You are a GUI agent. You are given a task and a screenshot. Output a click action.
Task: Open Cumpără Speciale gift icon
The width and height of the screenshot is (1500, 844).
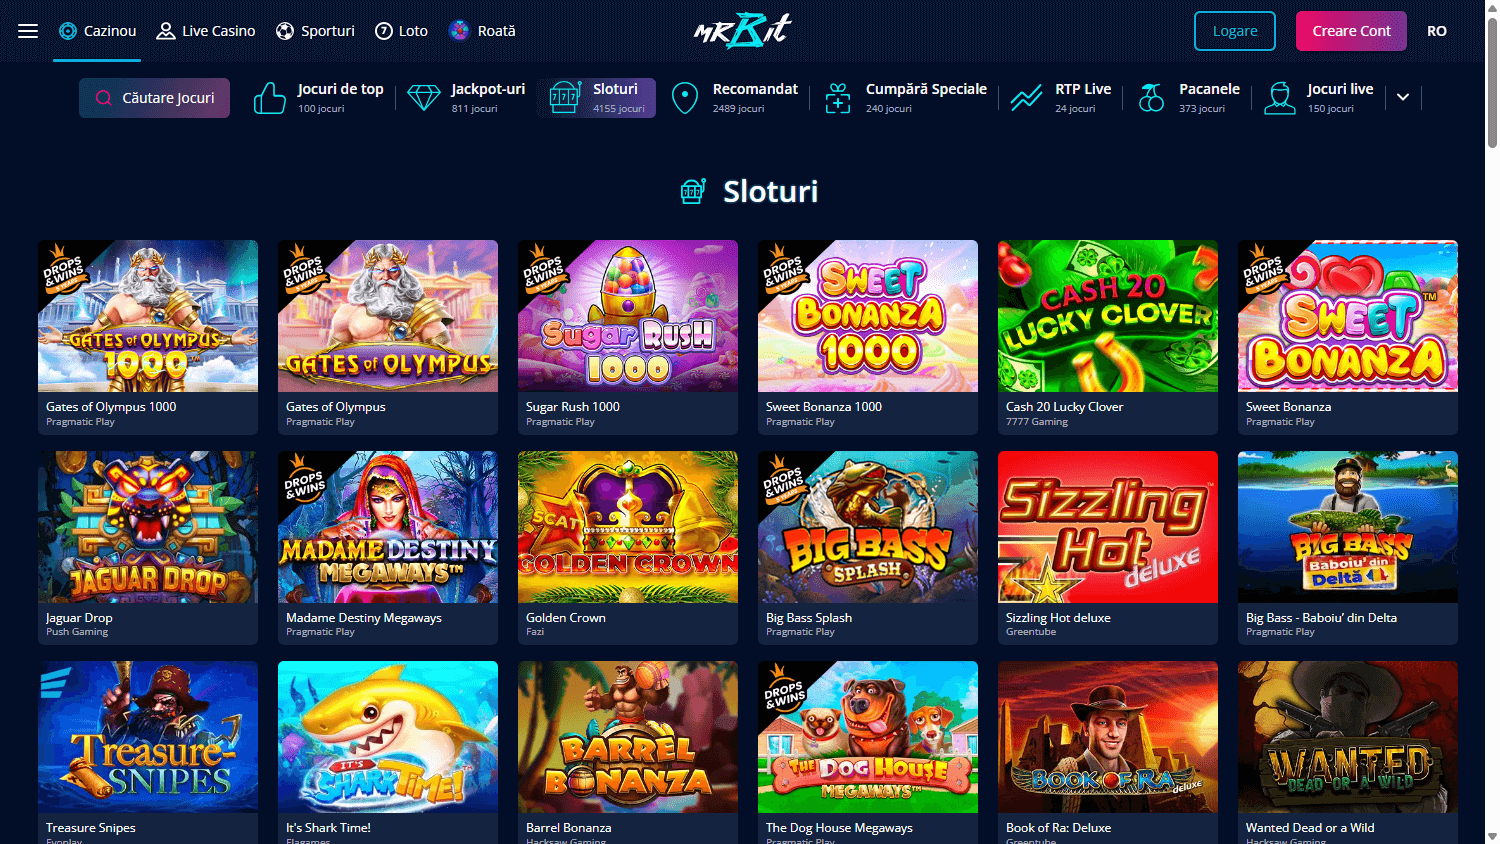[838, 98]
